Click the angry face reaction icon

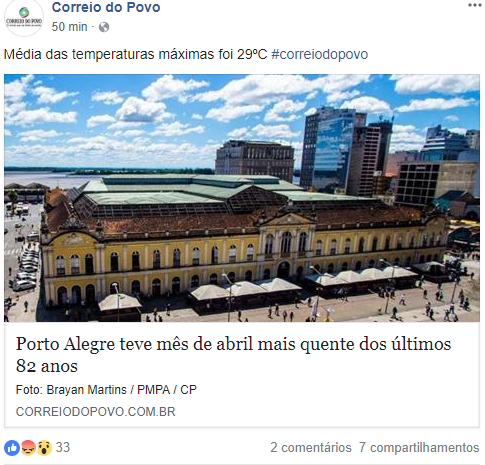point(28,448)
